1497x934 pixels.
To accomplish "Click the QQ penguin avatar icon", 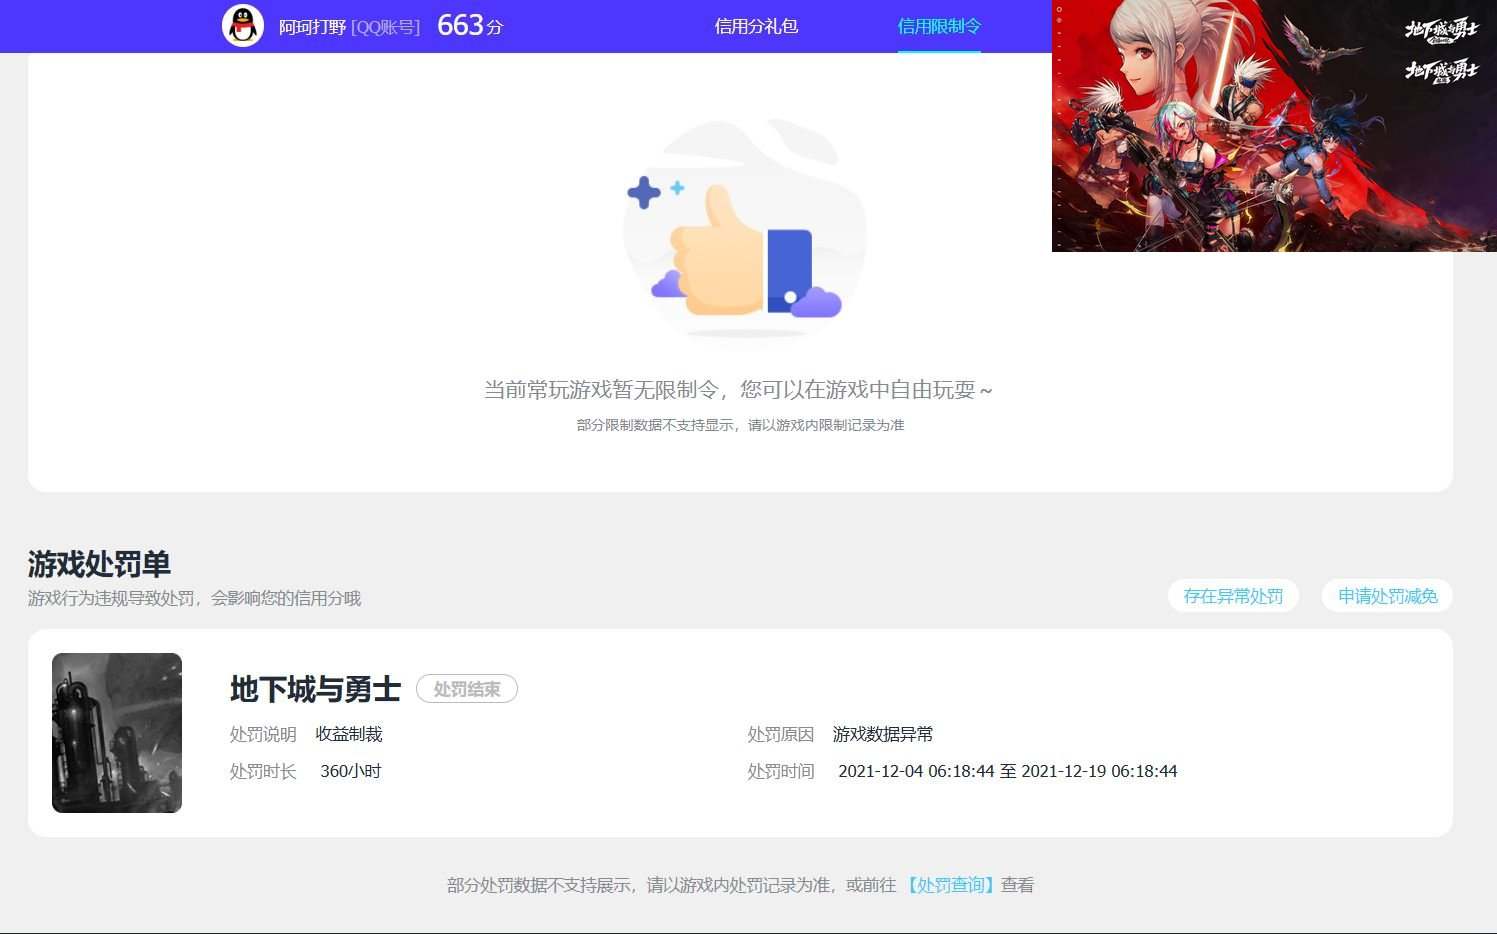I will [x=243, y=26].
